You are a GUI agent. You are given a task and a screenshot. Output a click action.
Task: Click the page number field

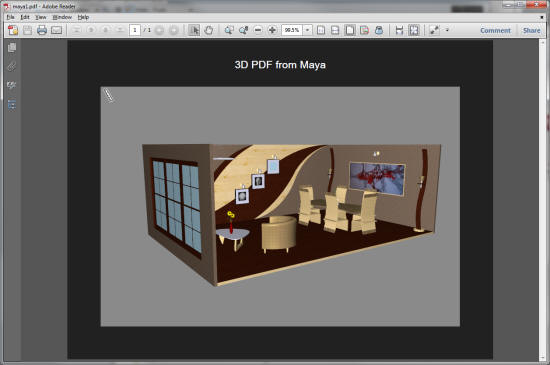(135, 30)
